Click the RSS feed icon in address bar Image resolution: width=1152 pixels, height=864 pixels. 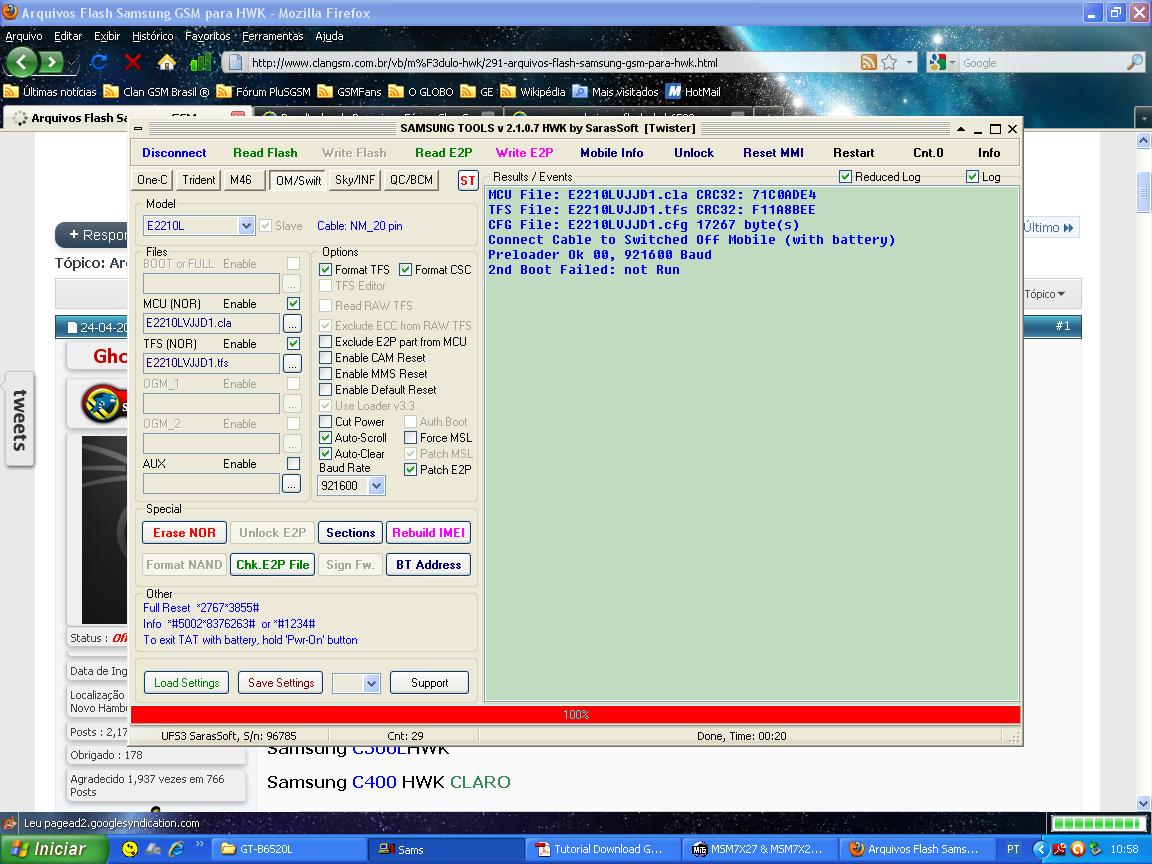point(868,63)
